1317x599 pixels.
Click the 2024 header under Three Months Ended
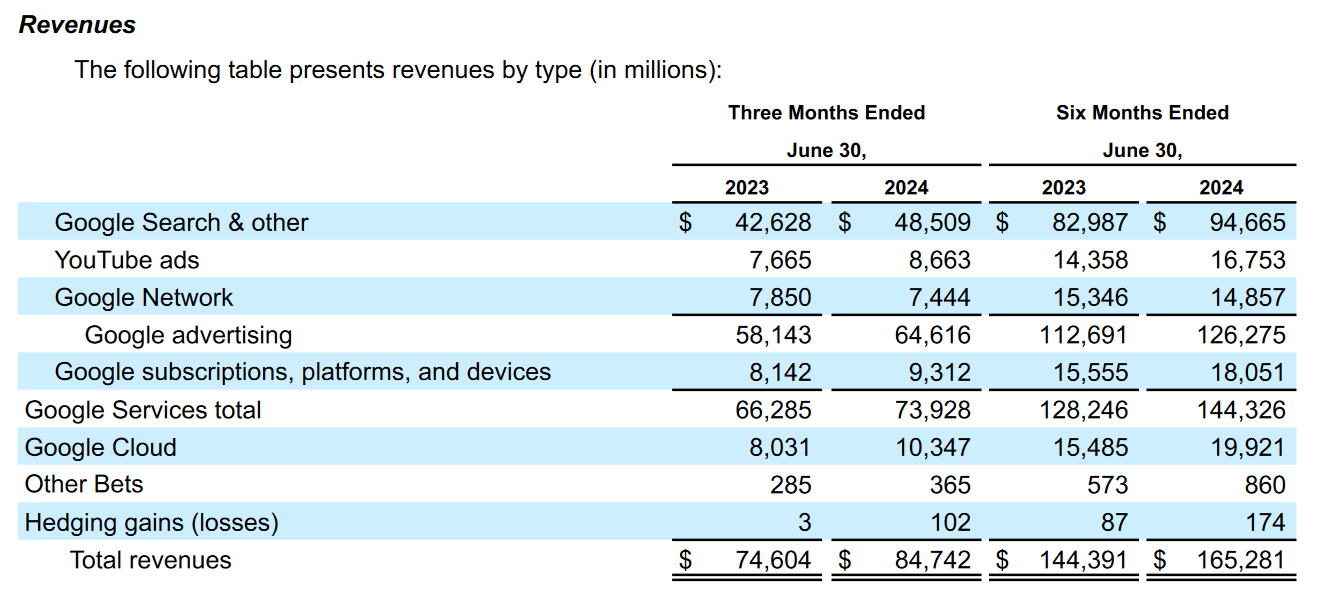[906, 188]
